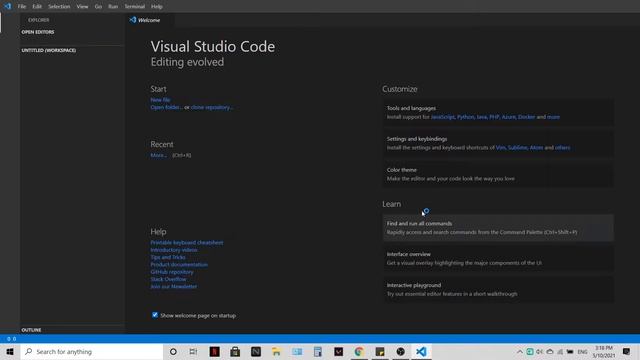Open Sticky Notes from the taskbar
Image resolution: width=640 pixels, height=360 pixels.
380,351
